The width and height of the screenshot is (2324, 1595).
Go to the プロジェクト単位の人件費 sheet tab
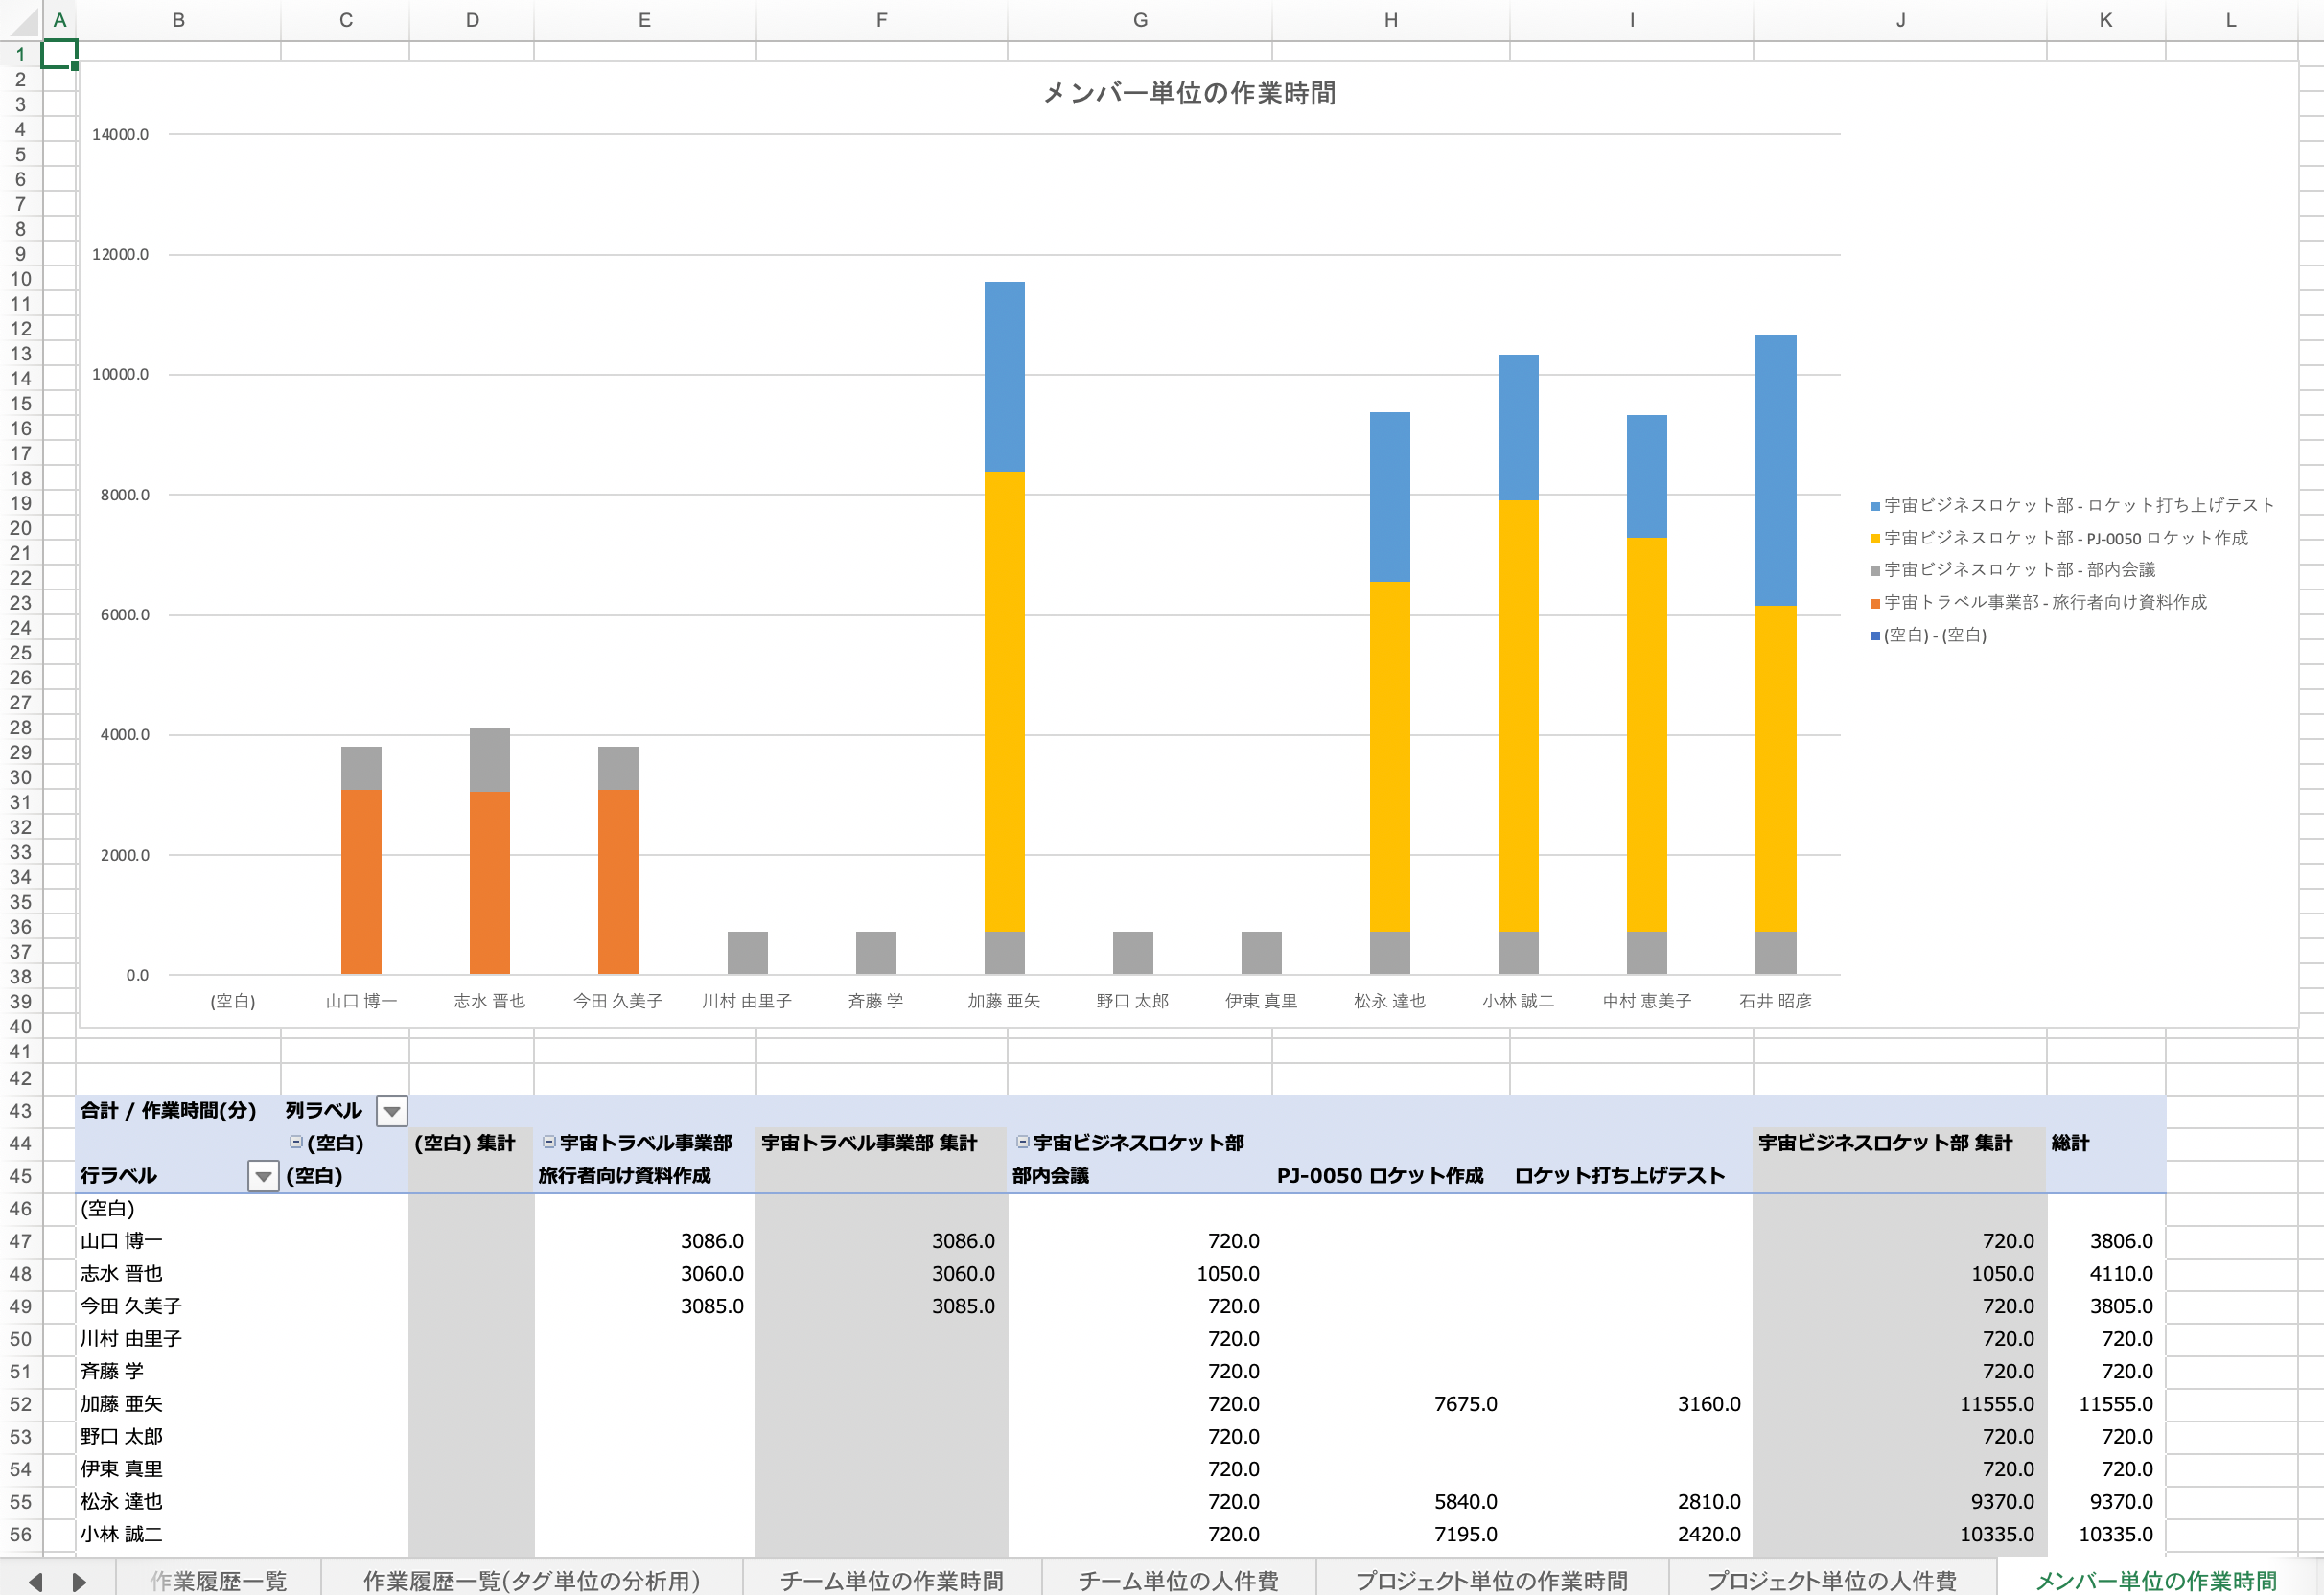point(1831,1581)
